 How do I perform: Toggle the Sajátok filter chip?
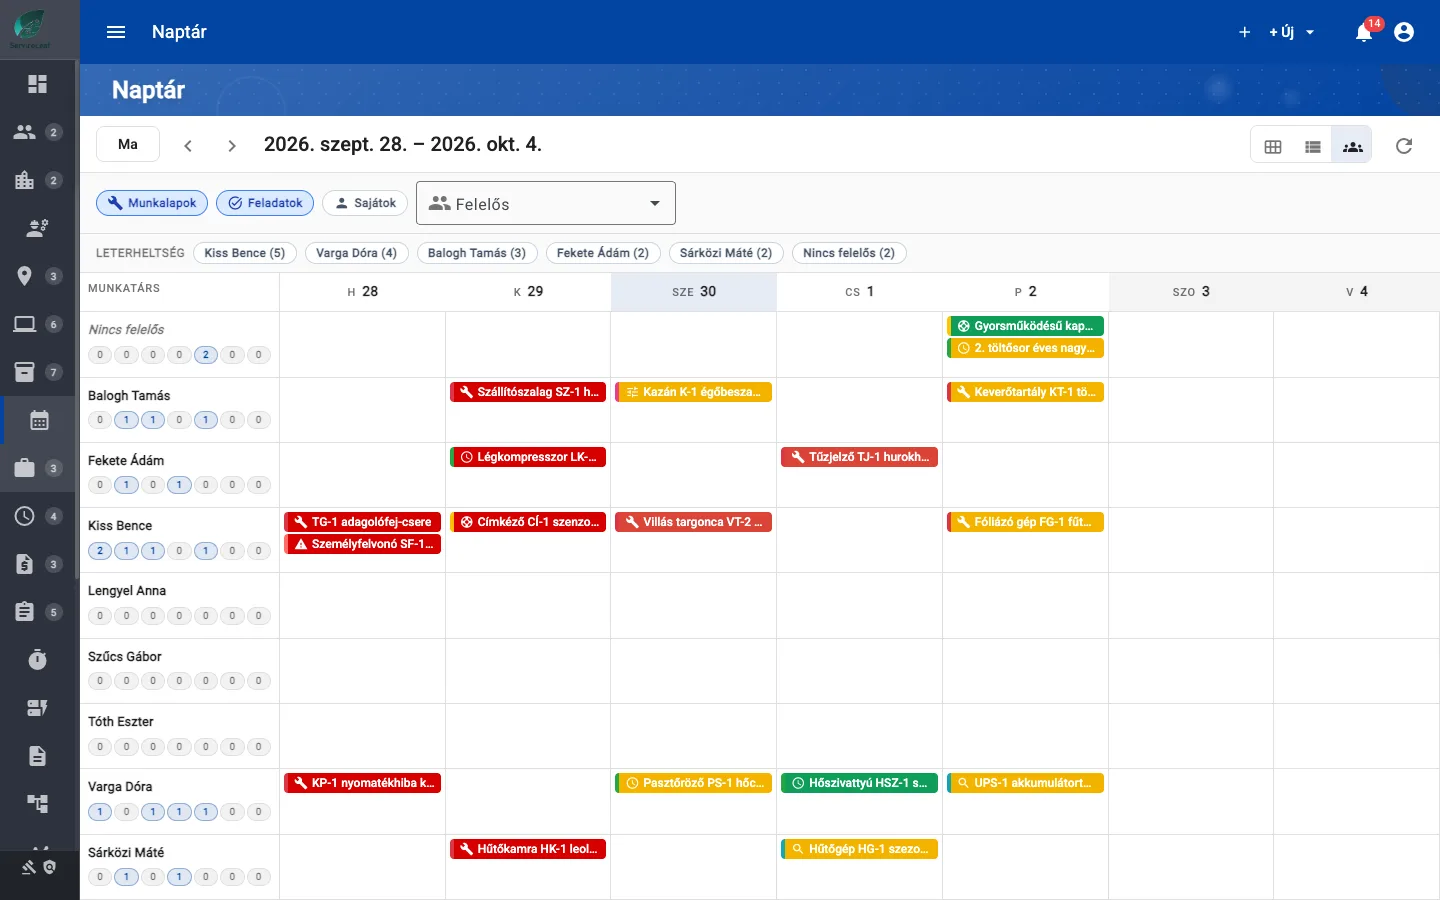(365, 203)
